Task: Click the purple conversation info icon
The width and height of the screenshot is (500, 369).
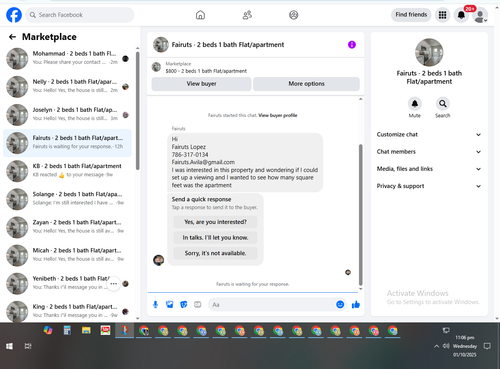Action: [352, 45]
